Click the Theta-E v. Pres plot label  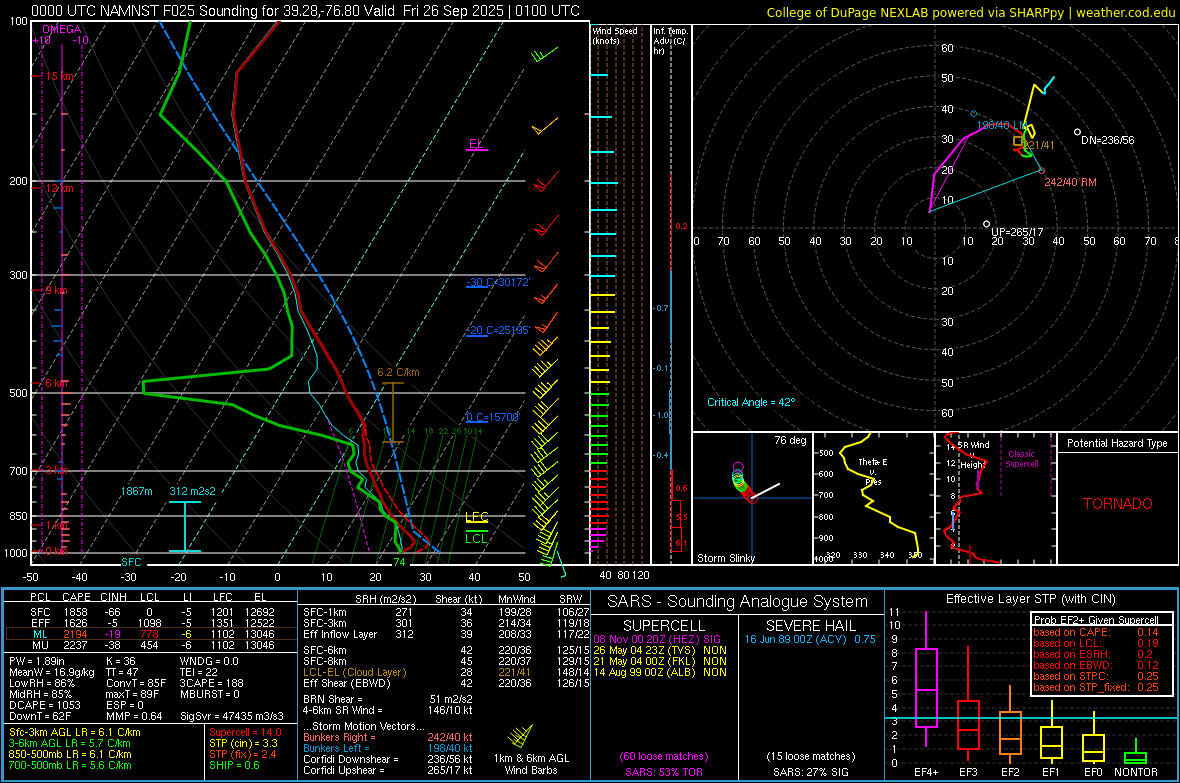[x=873, y=471]
